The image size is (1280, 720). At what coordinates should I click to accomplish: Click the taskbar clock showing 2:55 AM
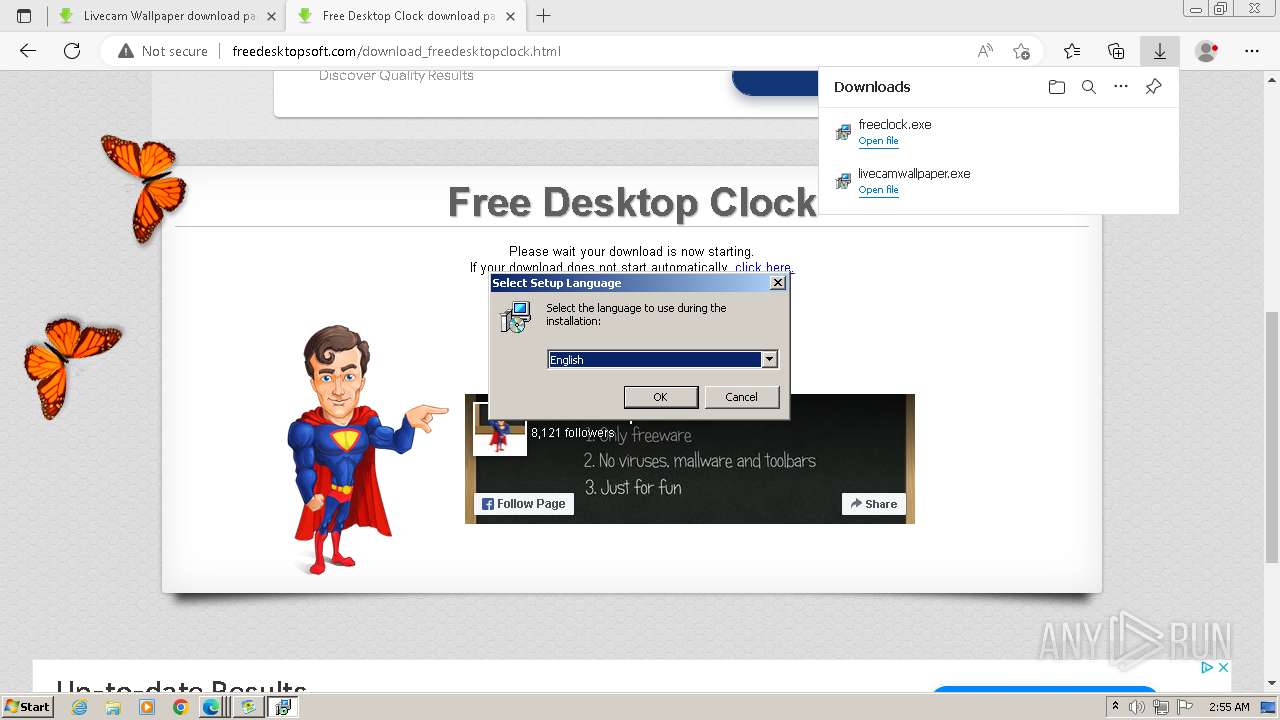[1229, 707]
